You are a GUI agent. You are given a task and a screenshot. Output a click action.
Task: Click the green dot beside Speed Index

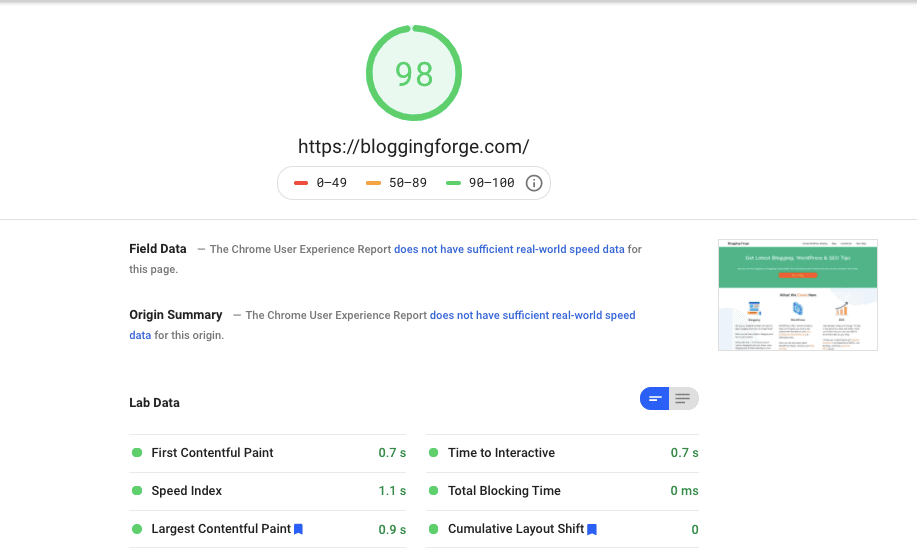pos(137,490)
